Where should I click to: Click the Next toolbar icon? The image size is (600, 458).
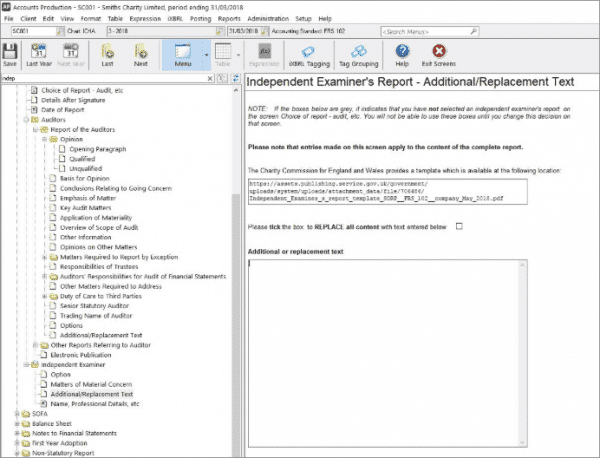140,53
